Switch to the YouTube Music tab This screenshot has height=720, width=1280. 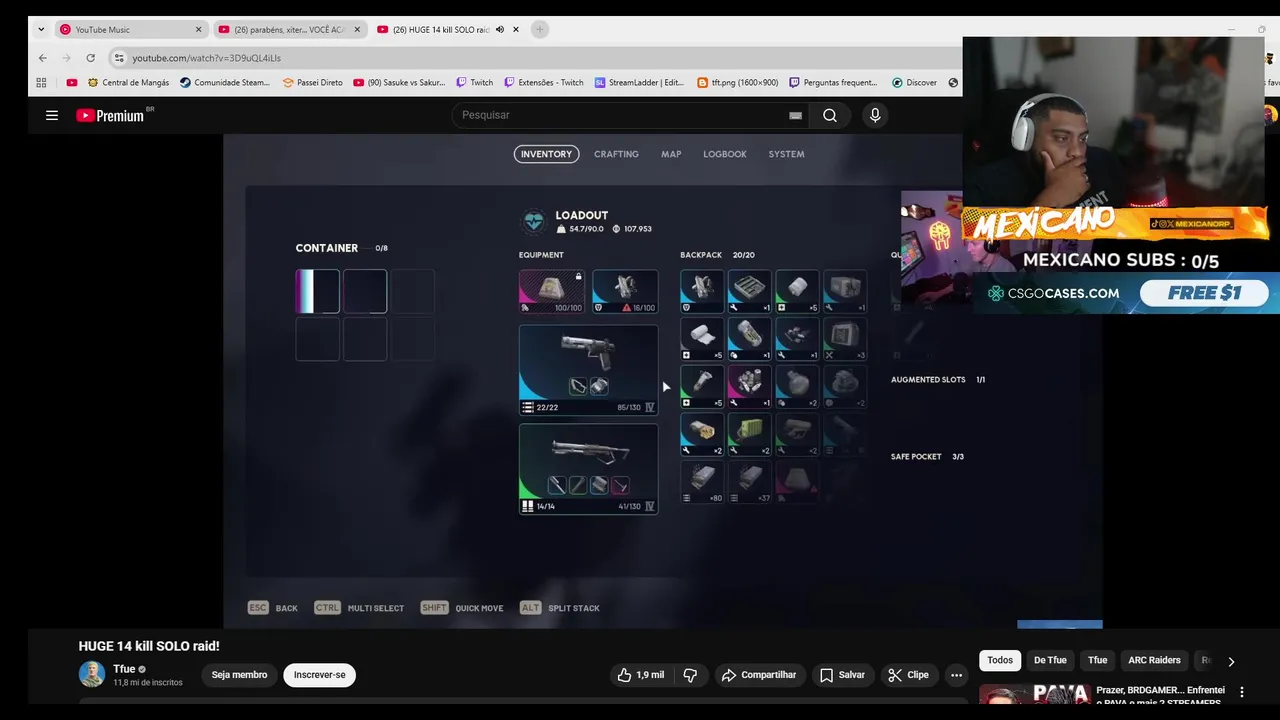point(130,30)
